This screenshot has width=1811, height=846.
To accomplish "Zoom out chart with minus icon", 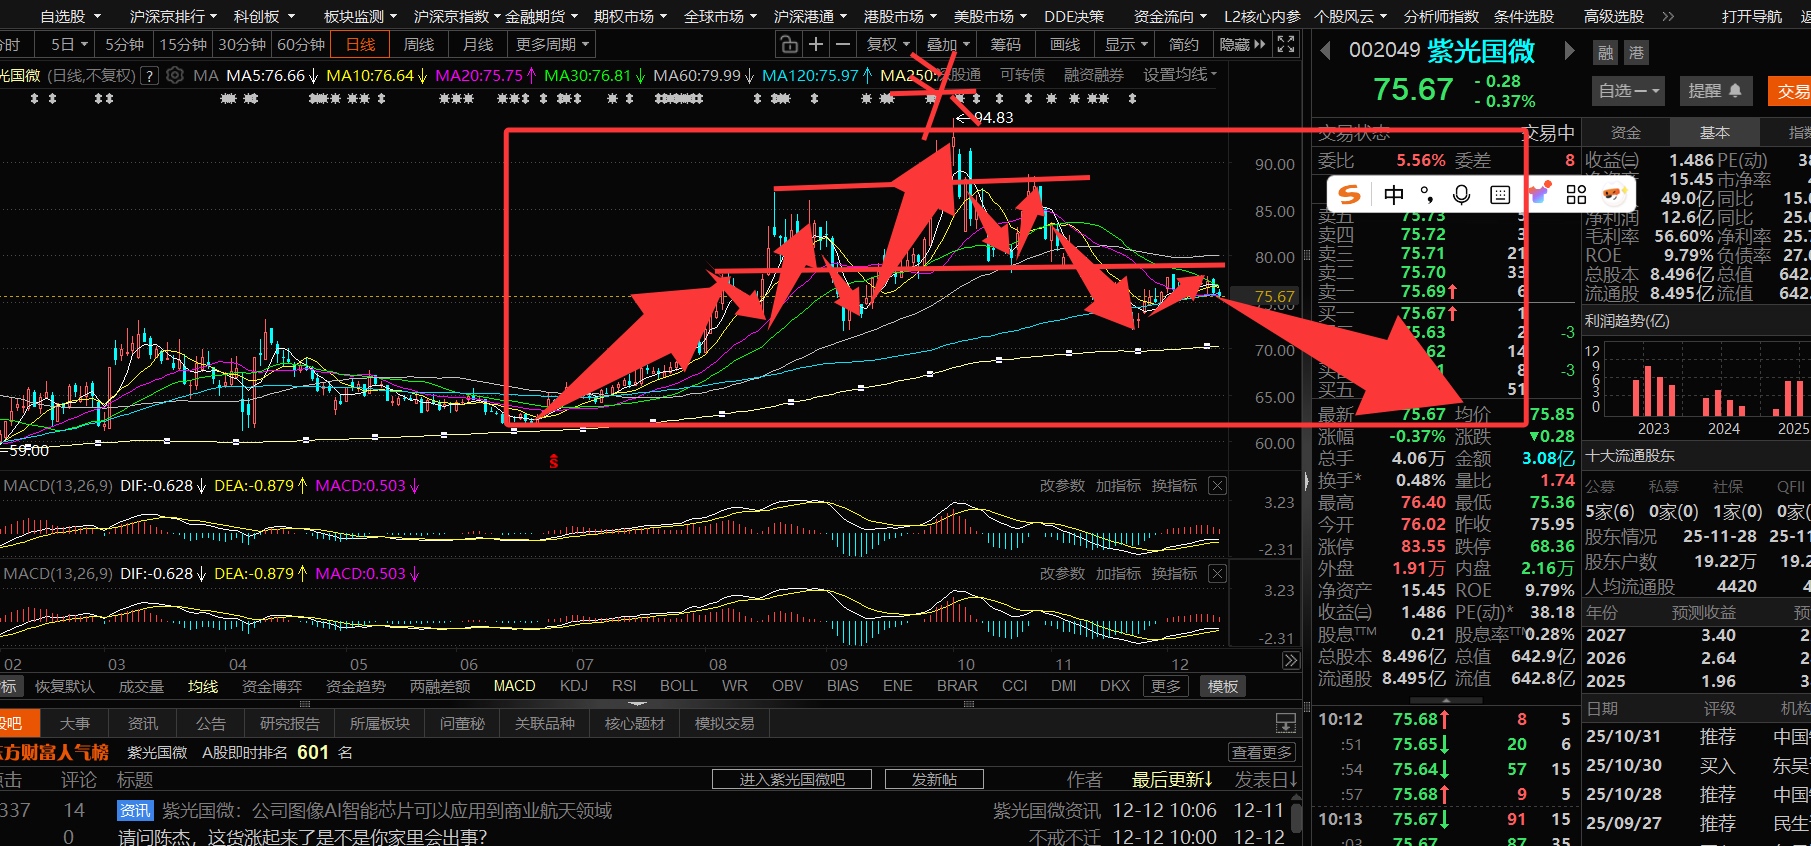I will pyautogui.click(x=843, y=44).
